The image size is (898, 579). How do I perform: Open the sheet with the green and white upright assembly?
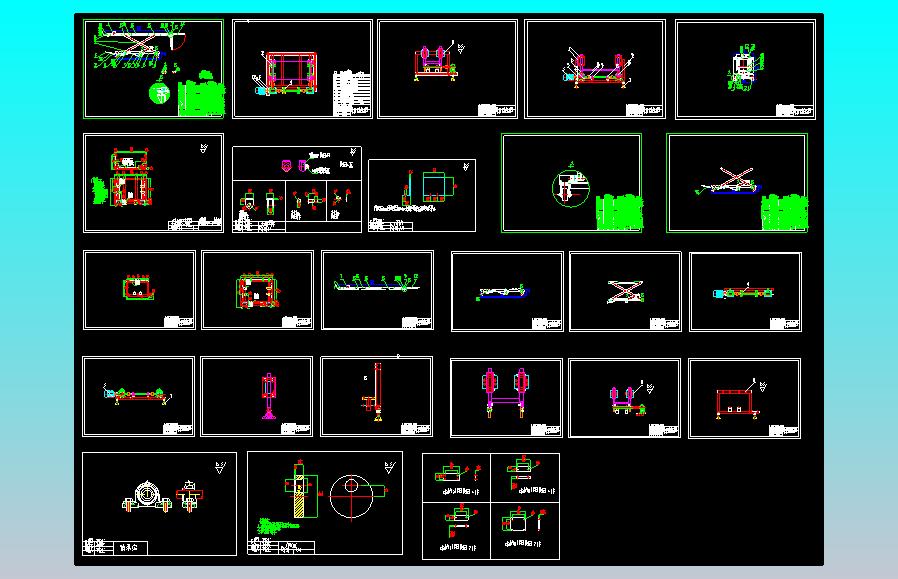coord(745,69)
